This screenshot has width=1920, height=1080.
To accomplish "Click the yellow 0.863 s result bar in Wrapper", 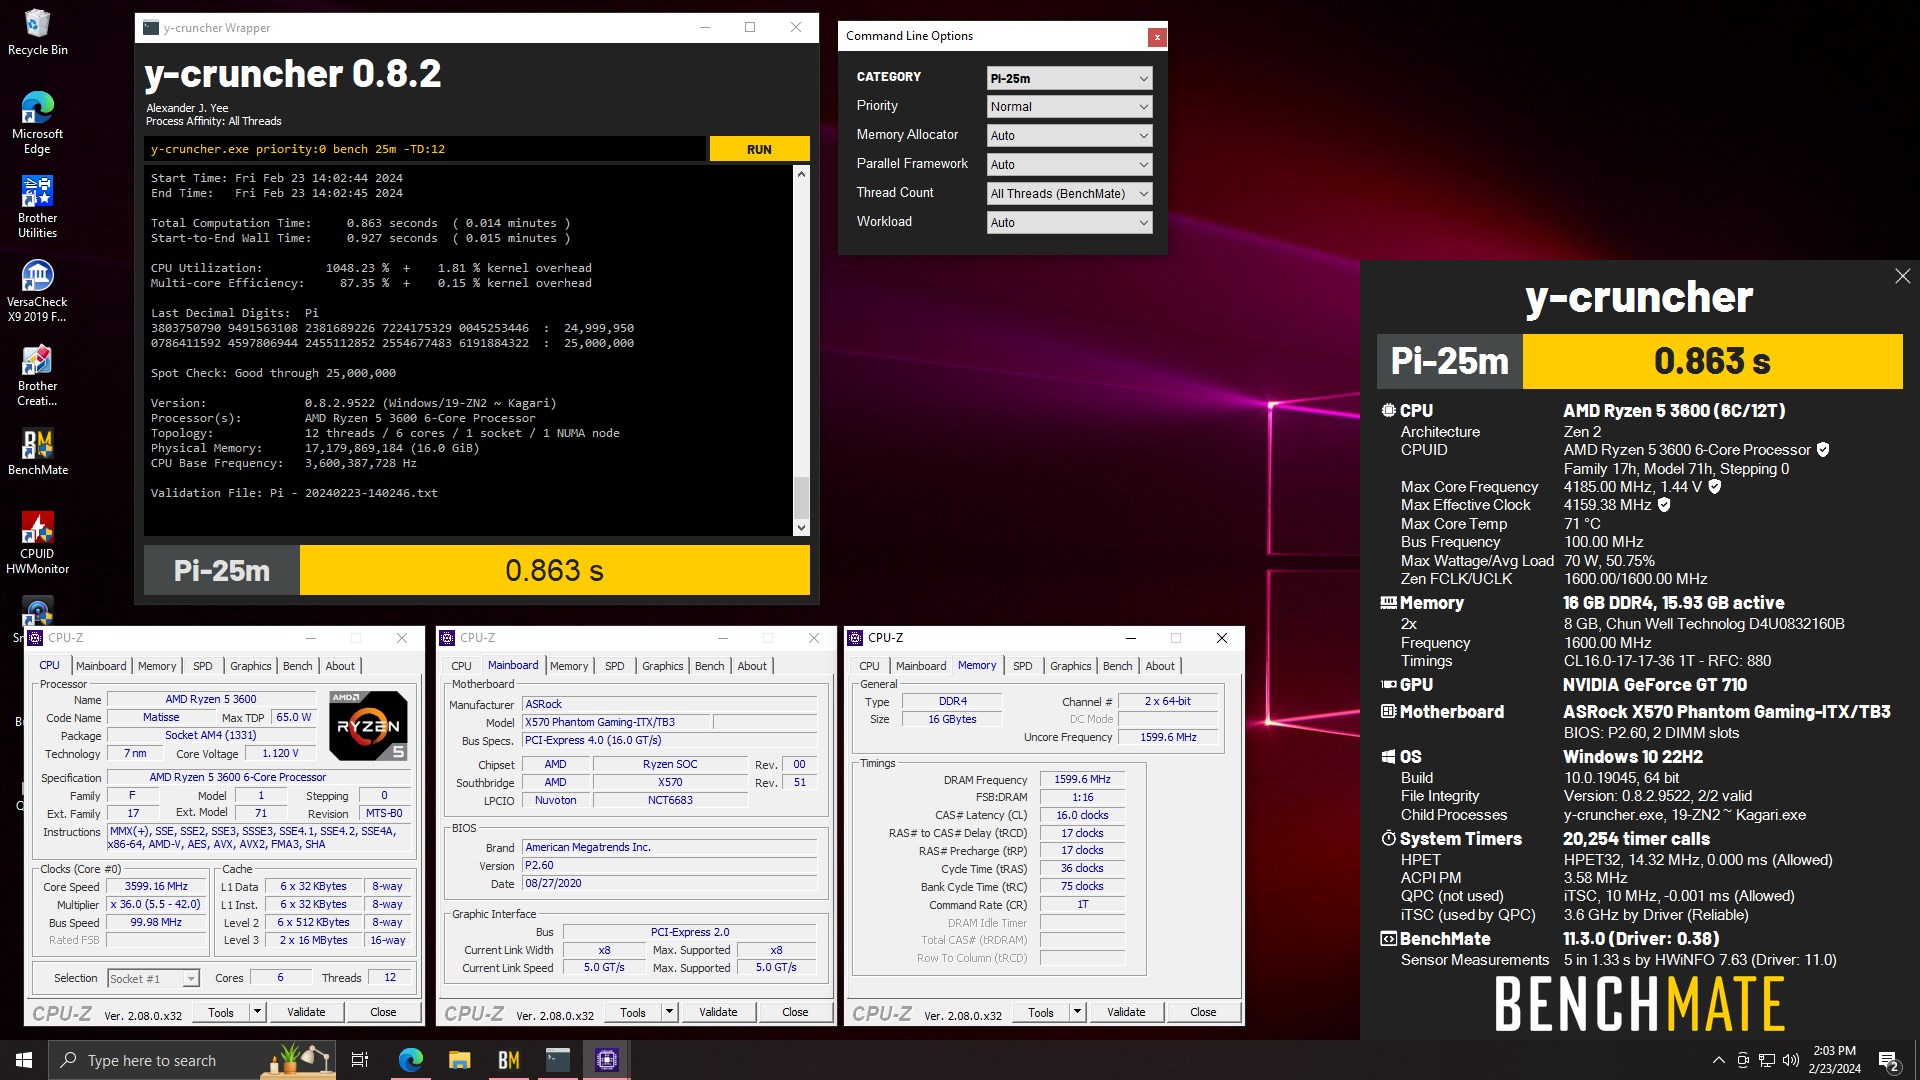I will (555, 570).
